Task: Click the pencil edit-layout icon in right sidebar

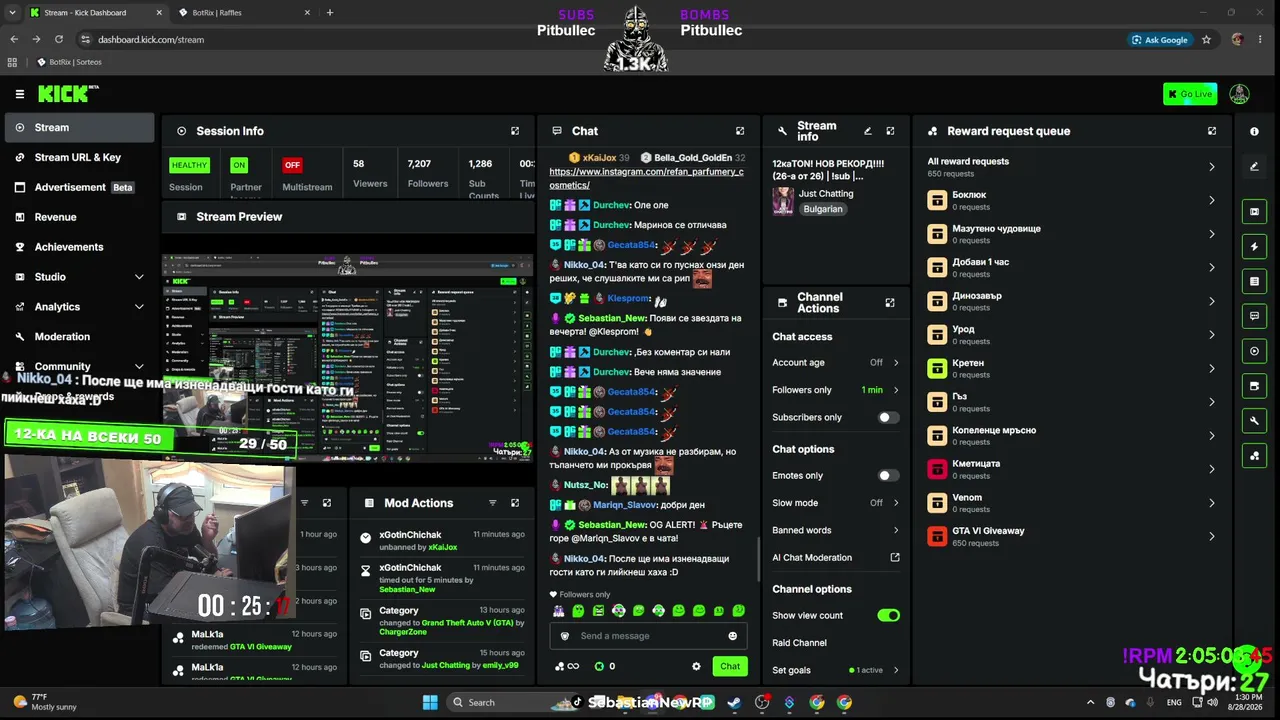Action: click(1254, 166)
